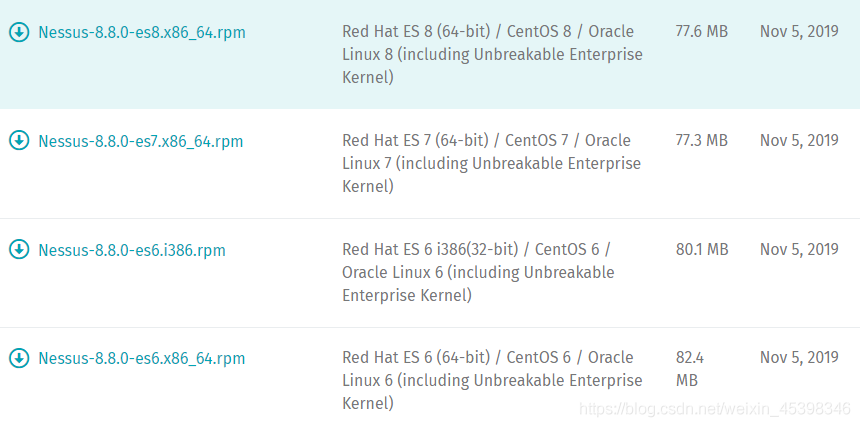
Task: Click the Red Hat ES 7 platform description
Action: click(x=491, y=163)
